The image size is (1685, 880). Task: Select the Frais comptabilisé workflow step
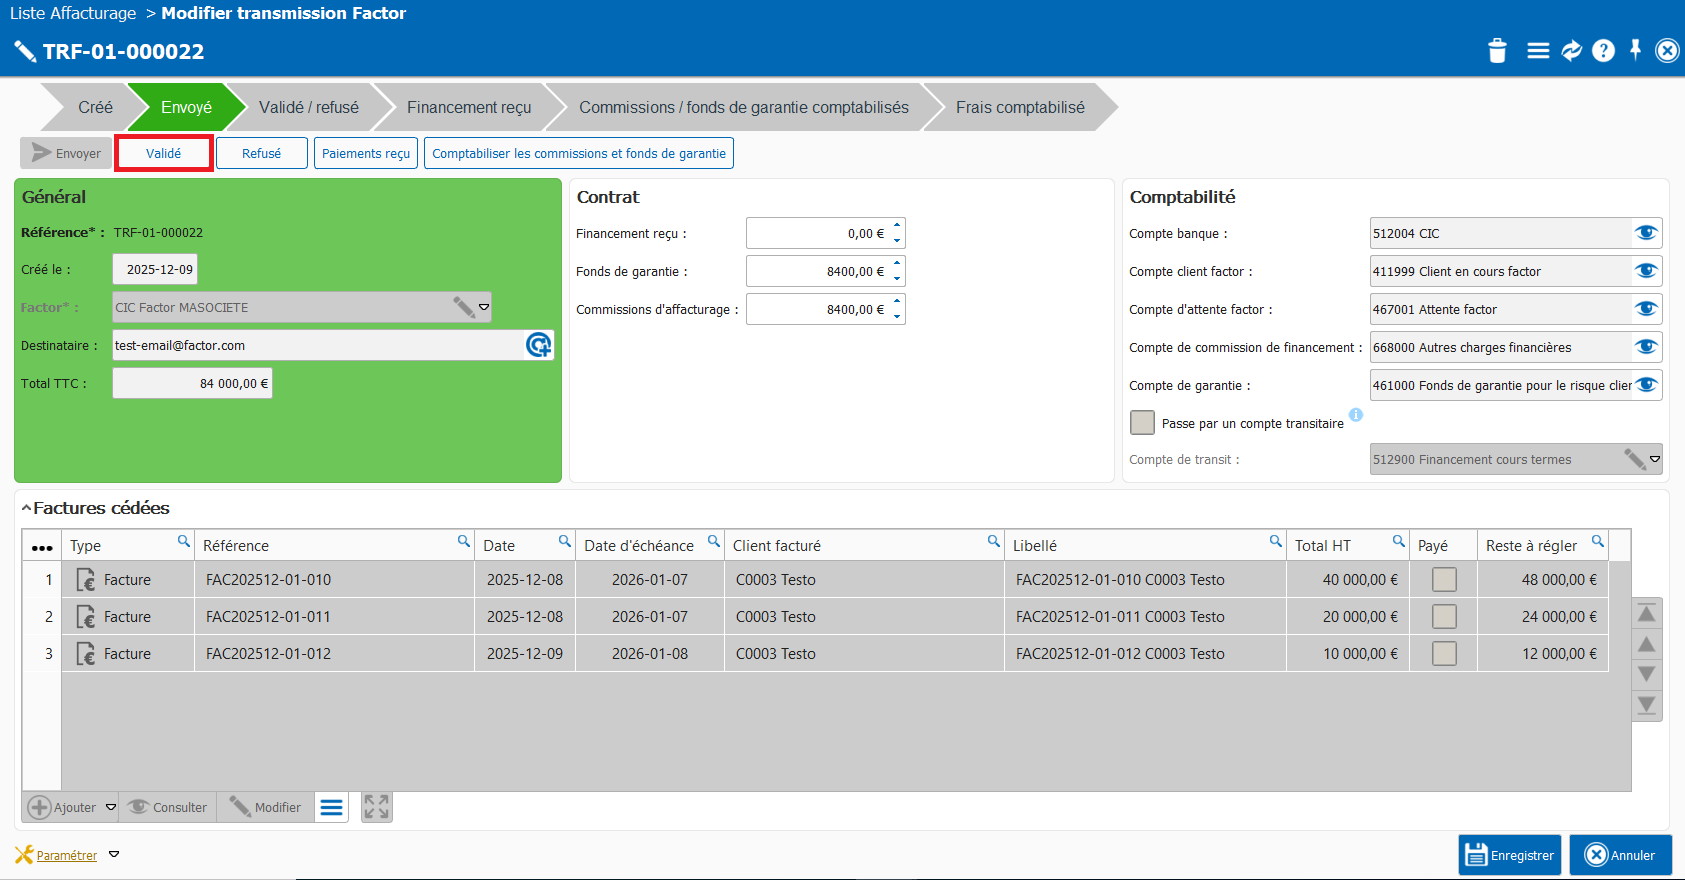click(1019, 107)
